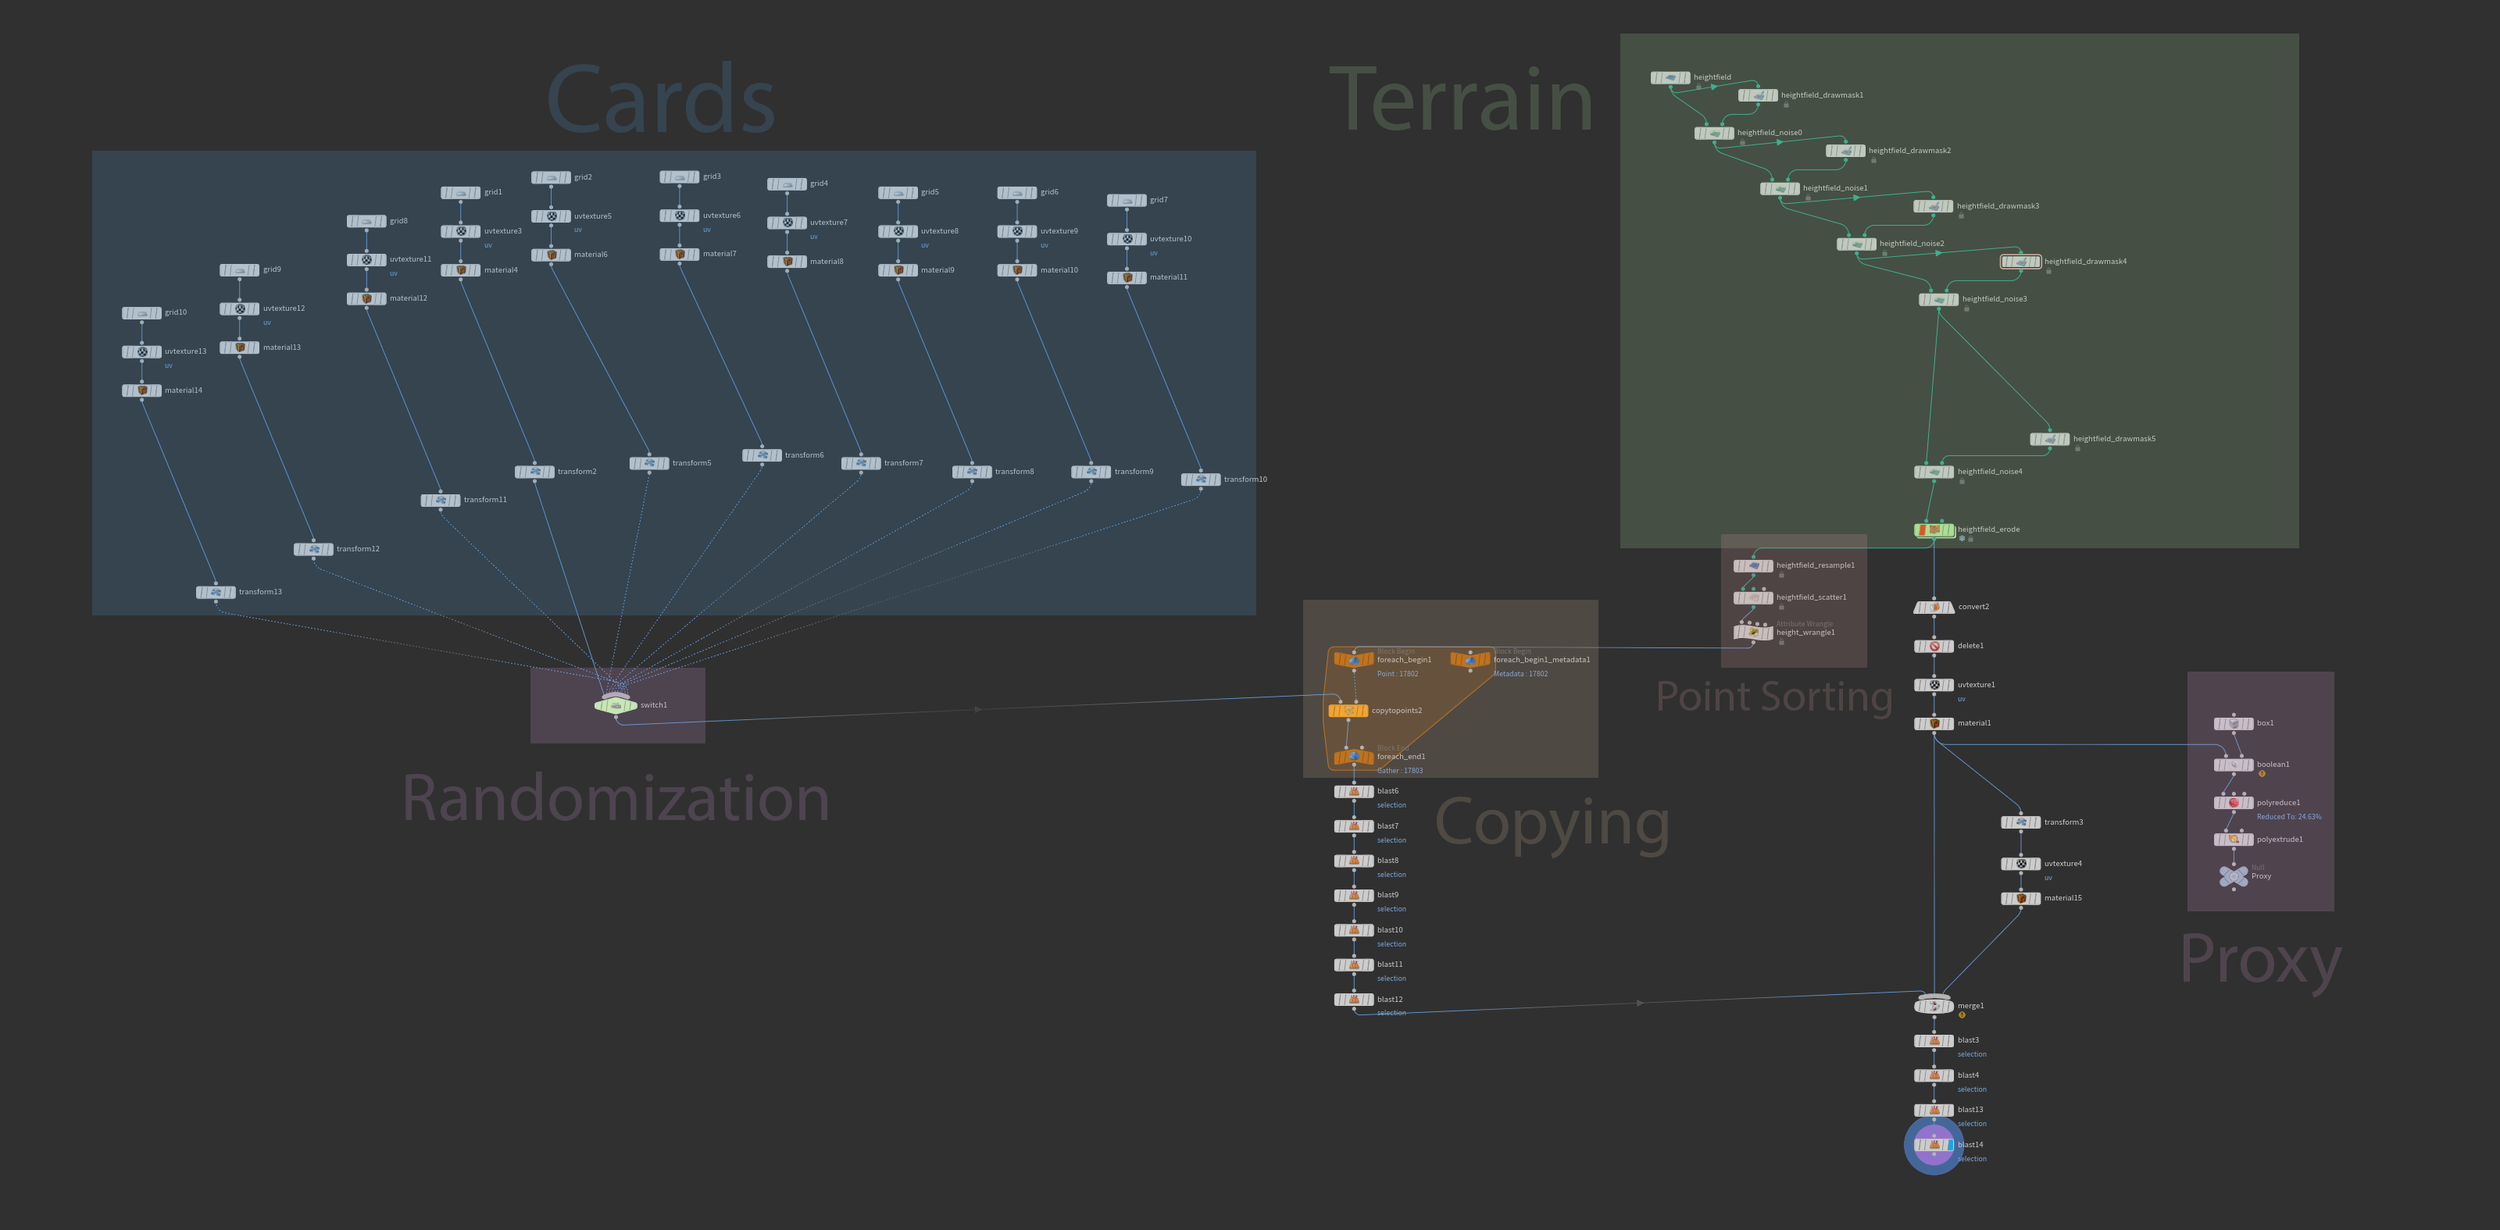Click the copytopoints2 node icon

point(1349,711)
